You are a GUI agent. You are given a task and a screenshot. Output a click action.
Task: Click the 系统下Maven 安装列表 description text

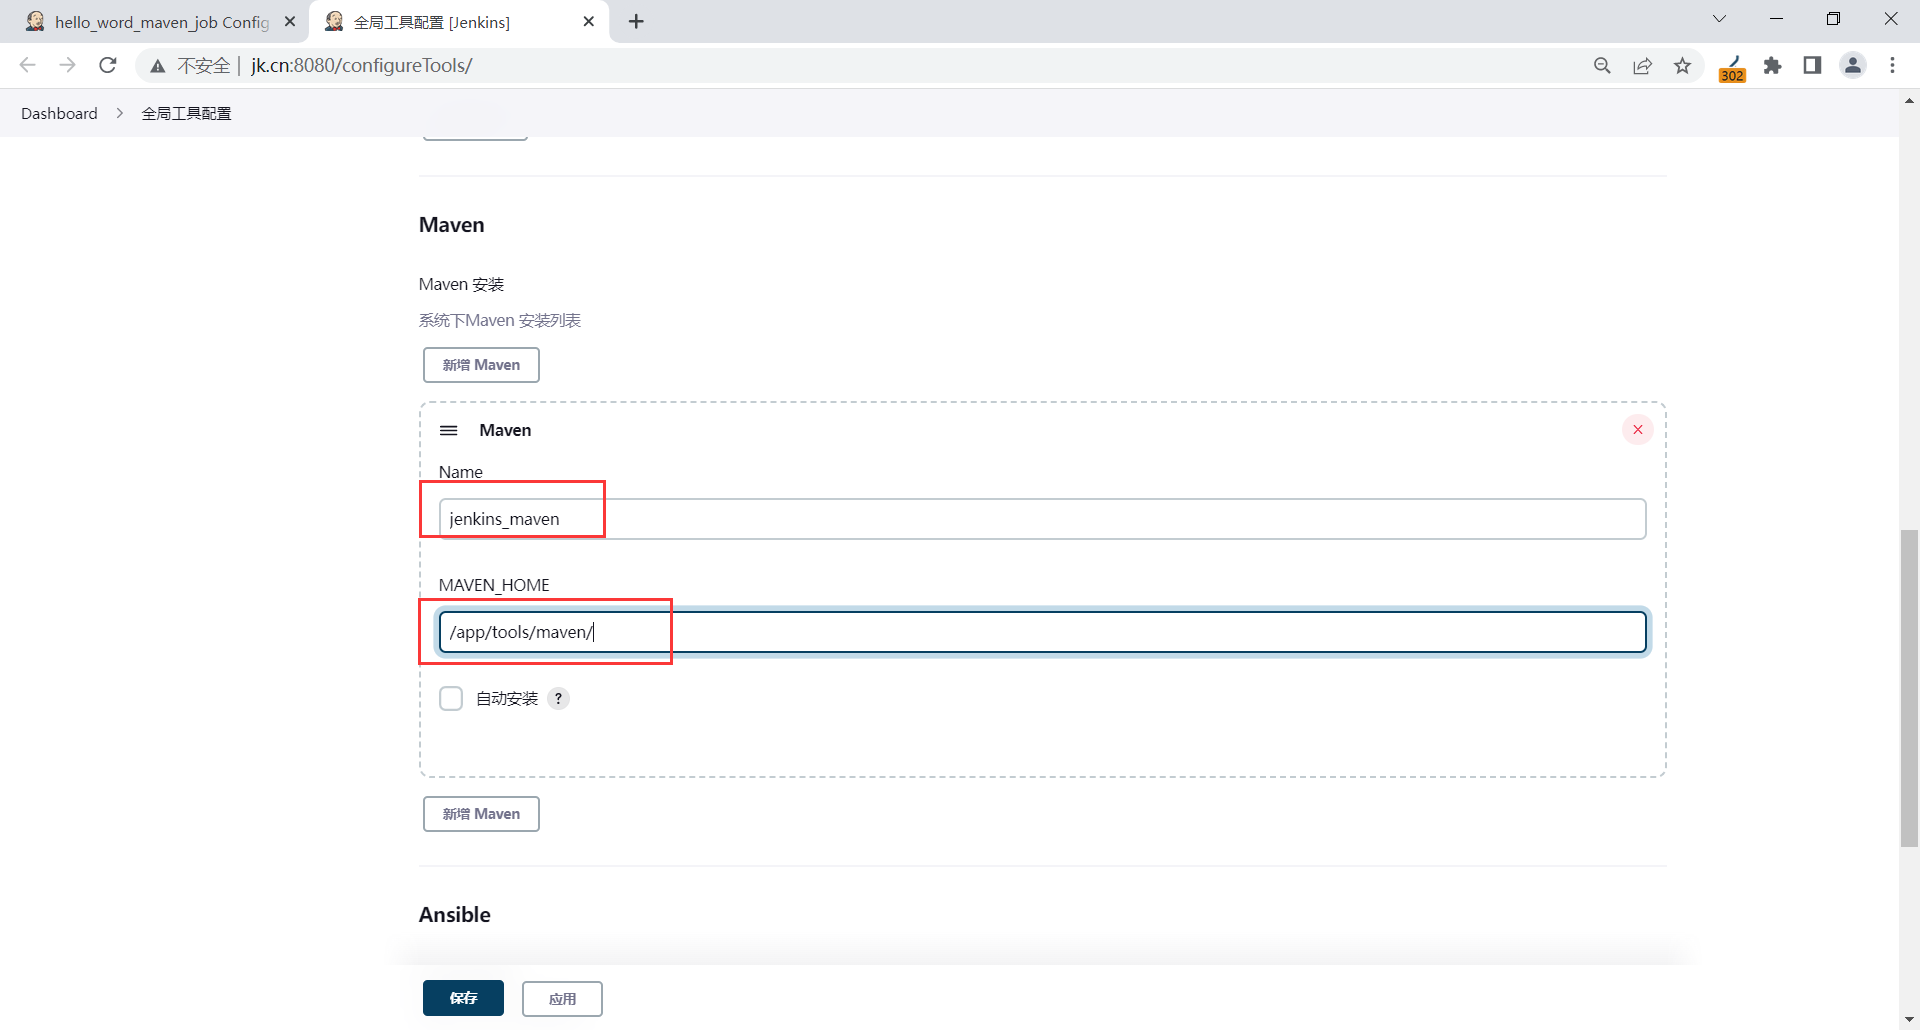[500, 320]
